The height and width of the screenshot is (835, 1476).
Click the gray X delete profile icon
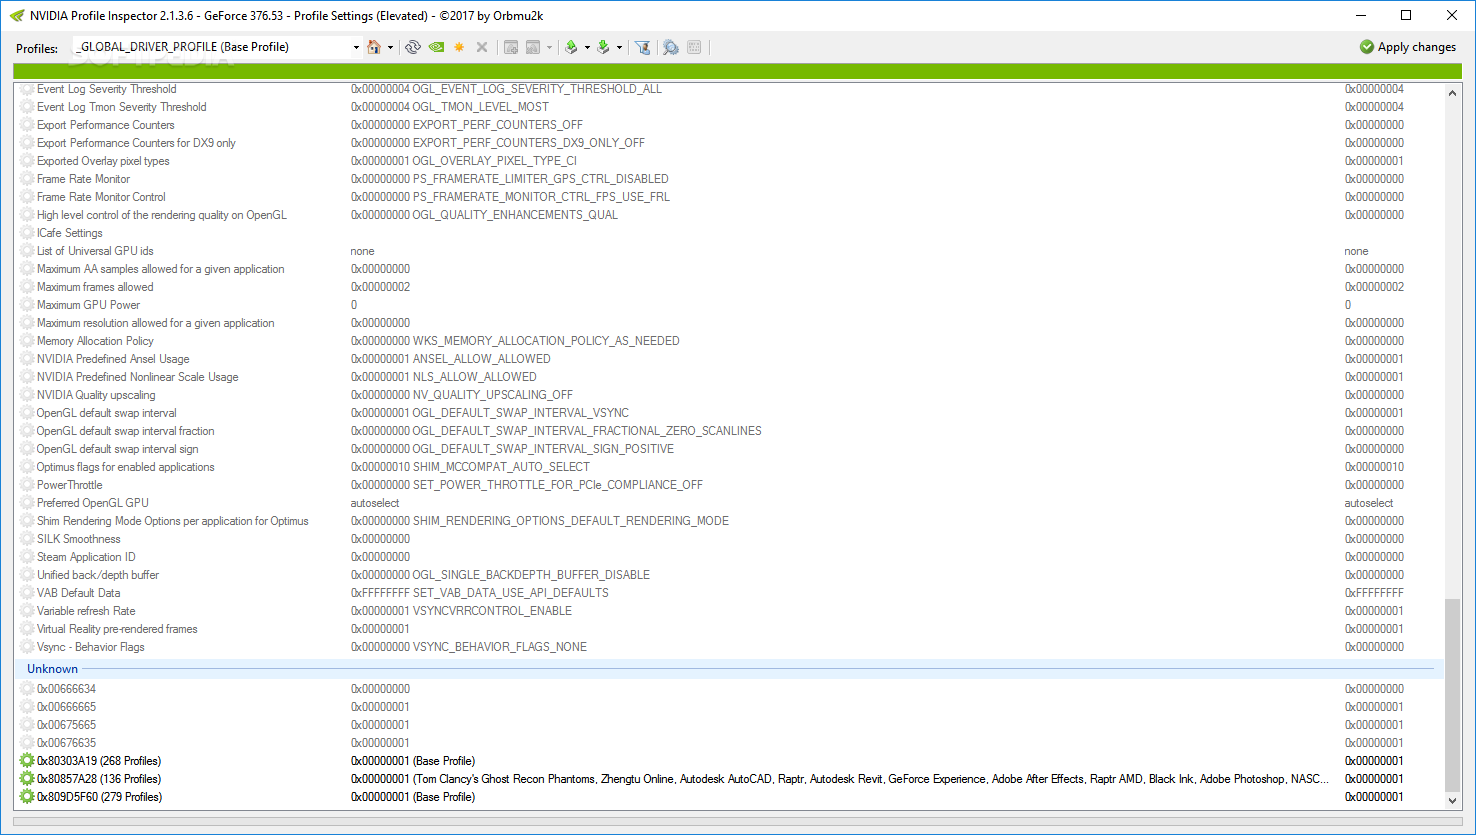pyautogui.click(x=482, y=47)
